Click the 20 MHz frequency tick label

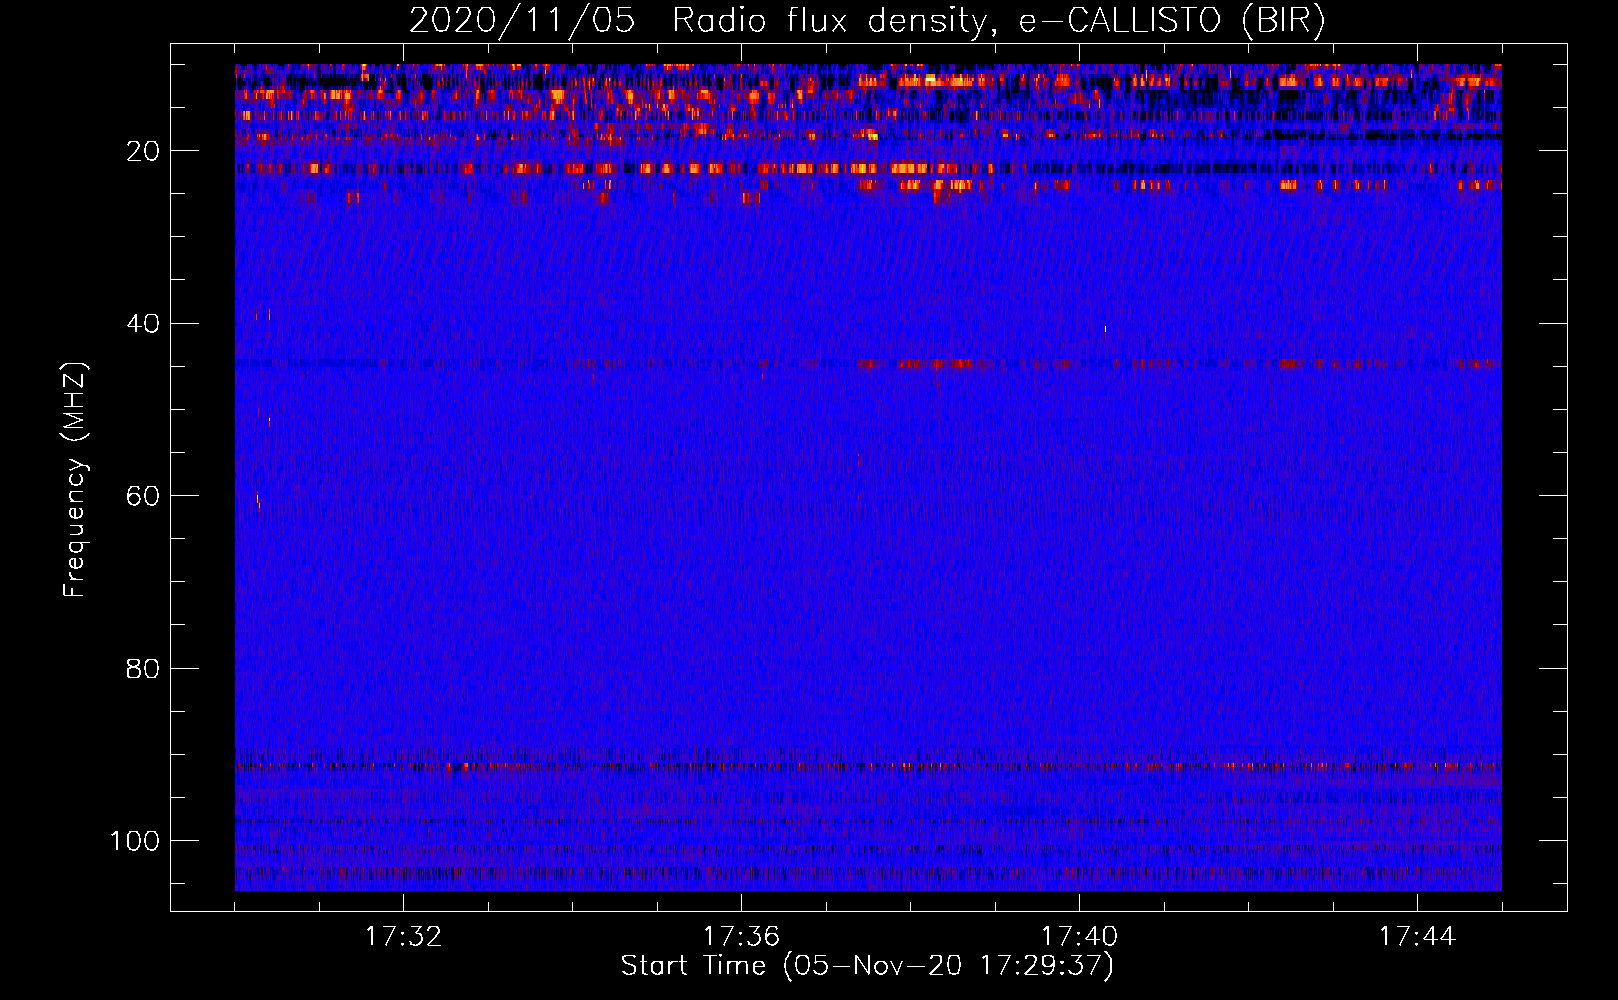pyautogui.click(x=143, y=151)
